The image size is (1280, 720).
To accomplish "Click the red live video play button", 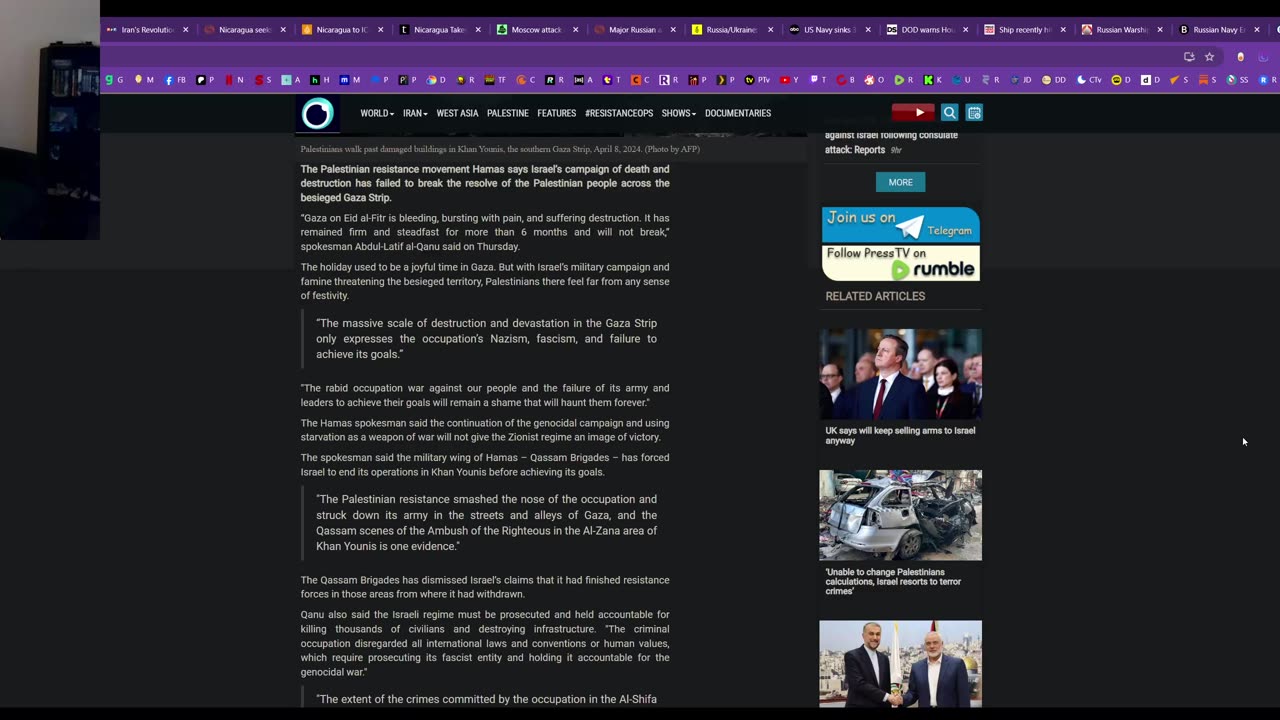I will tap(913, 113).
